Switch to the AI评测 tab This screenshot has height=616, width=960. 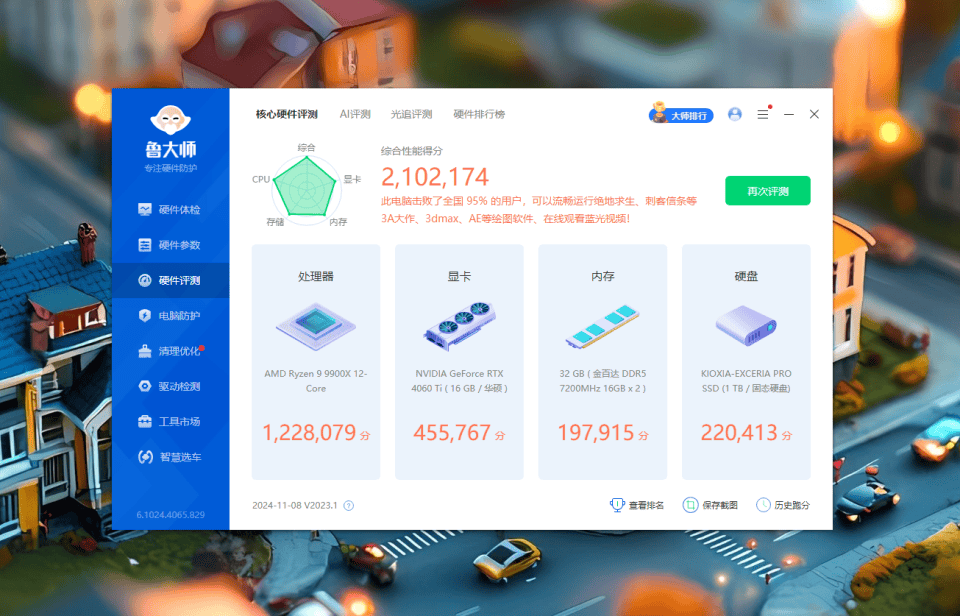pyautogui.click(x=355, y=115)
